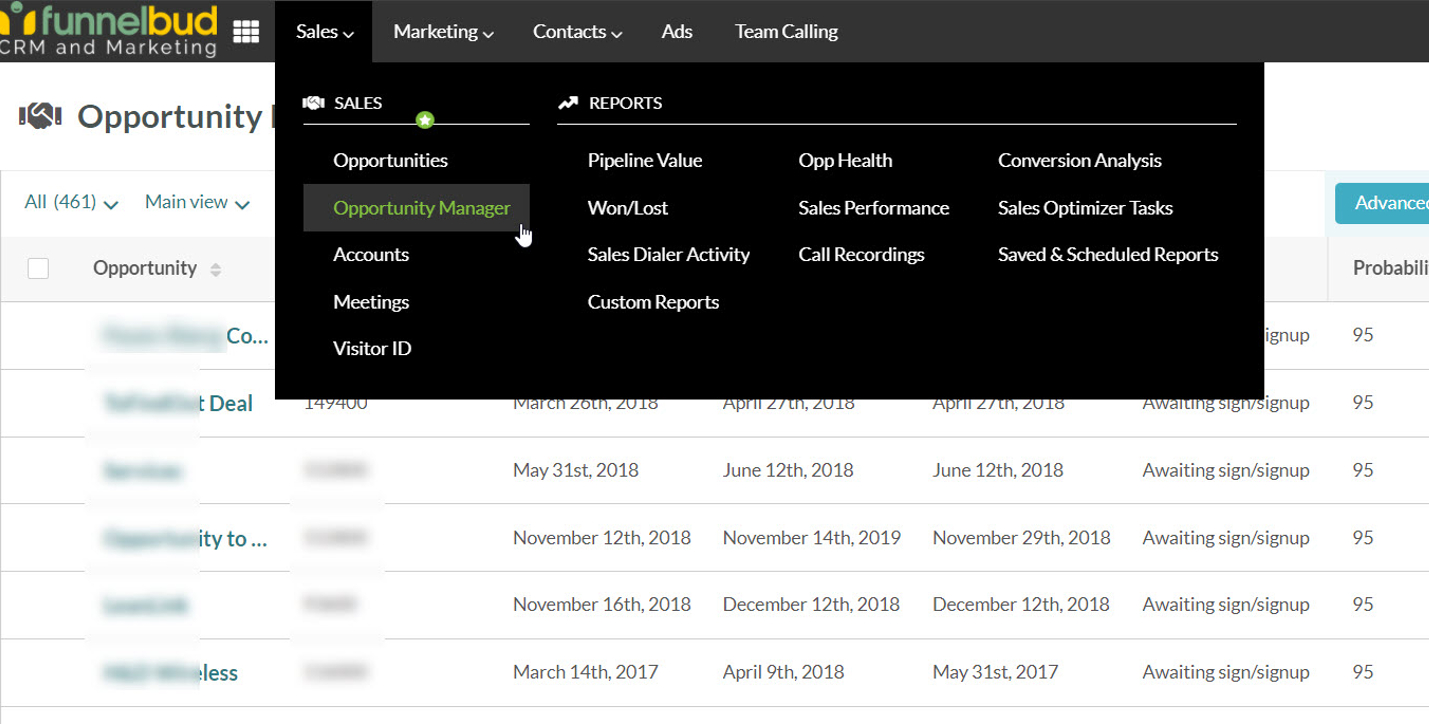Screen dimensions: 1429x724
Task: Open Visitor ID menu entry
Action: pyautogui.click(x=372, y=348)
